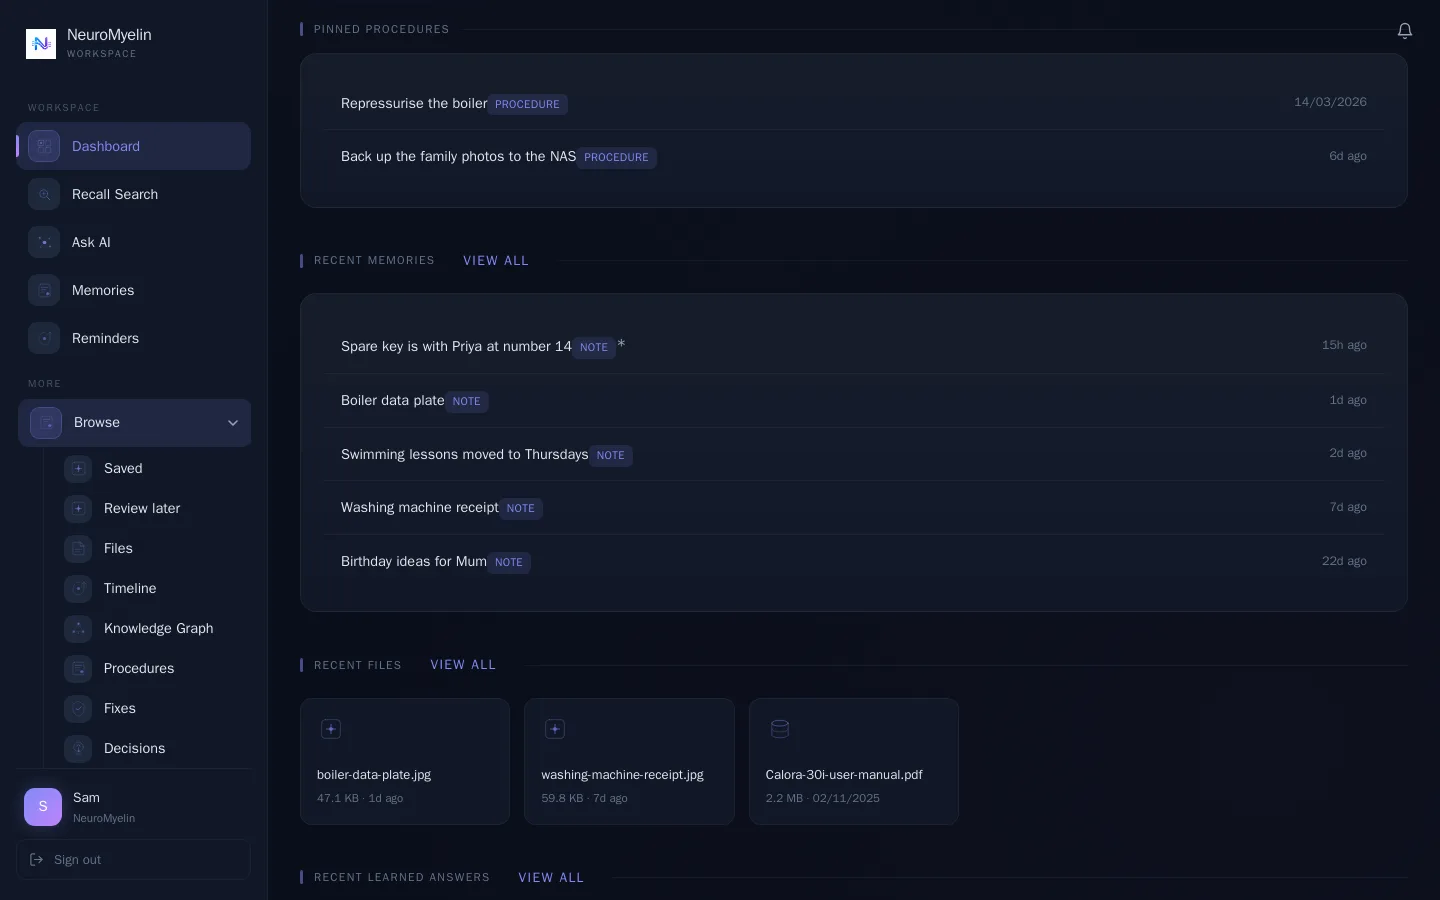This screenshot has width=1440, height=900.
Task: Open the Memories section
Action: [134, 290]
